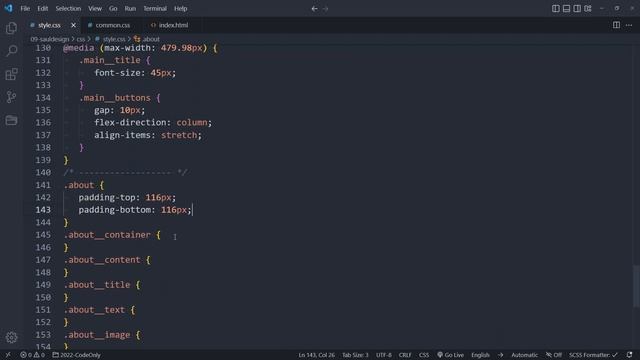Change indentation via Tab Size: 3
Screen dimensions: 640x360
click(355, 355)
